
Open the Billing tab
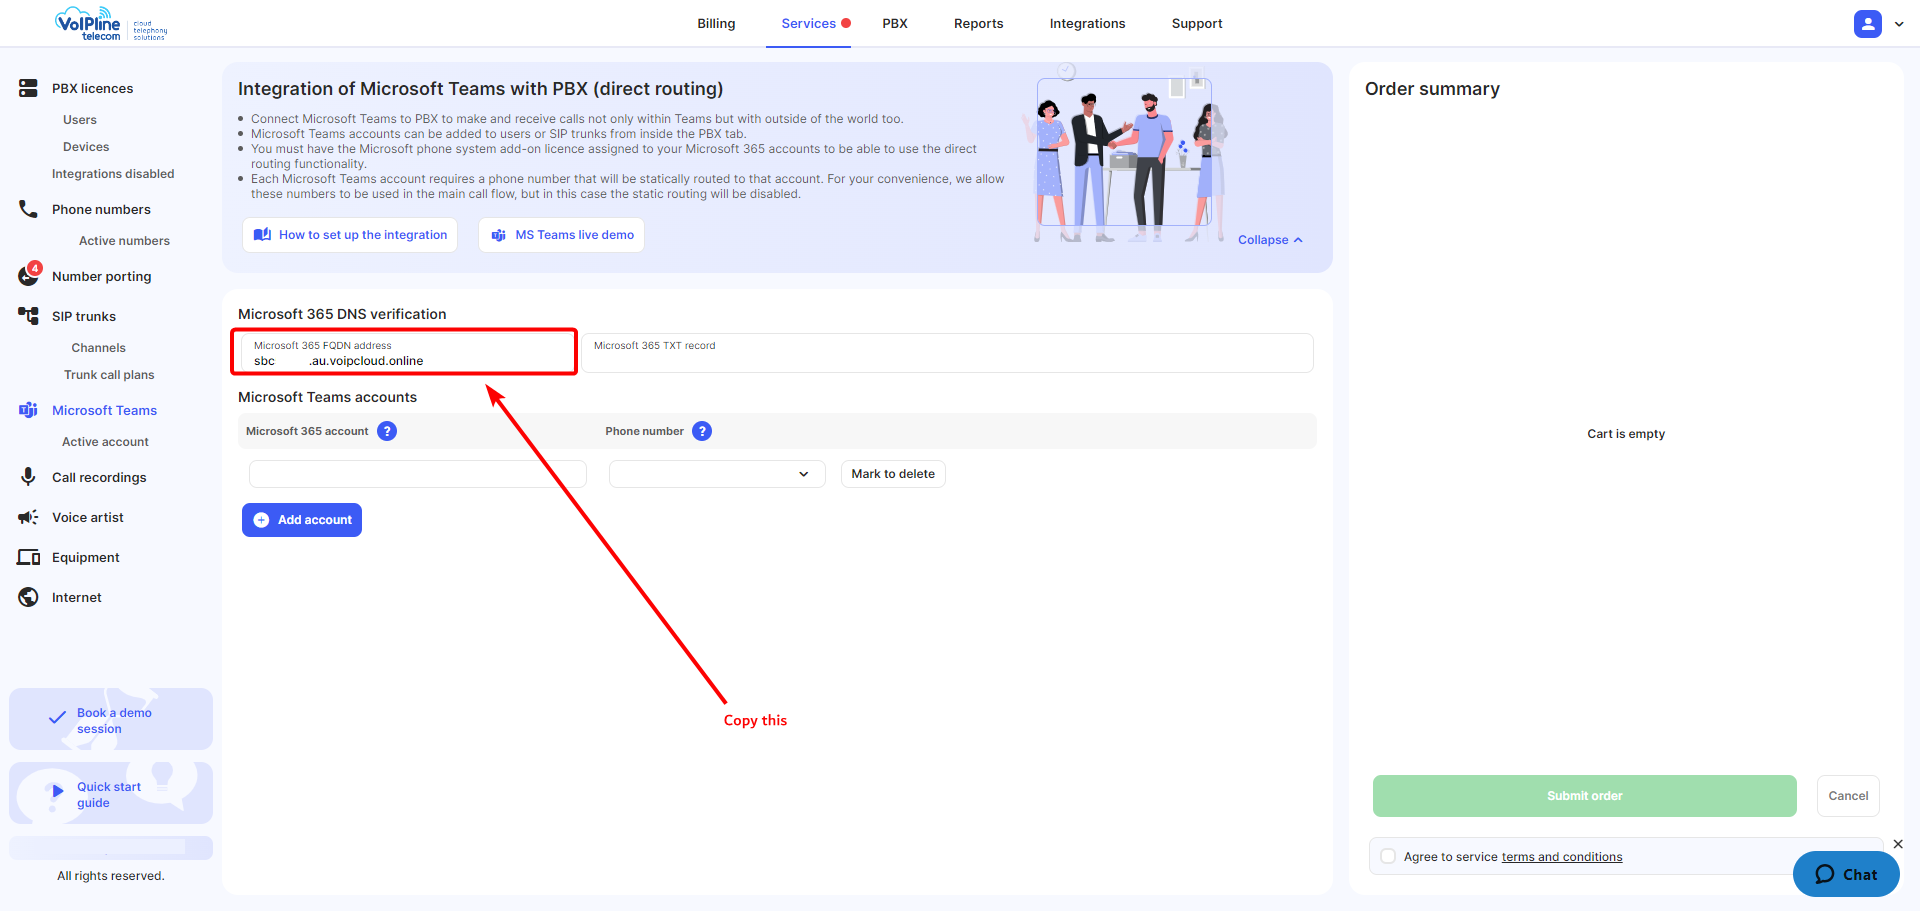716,23
